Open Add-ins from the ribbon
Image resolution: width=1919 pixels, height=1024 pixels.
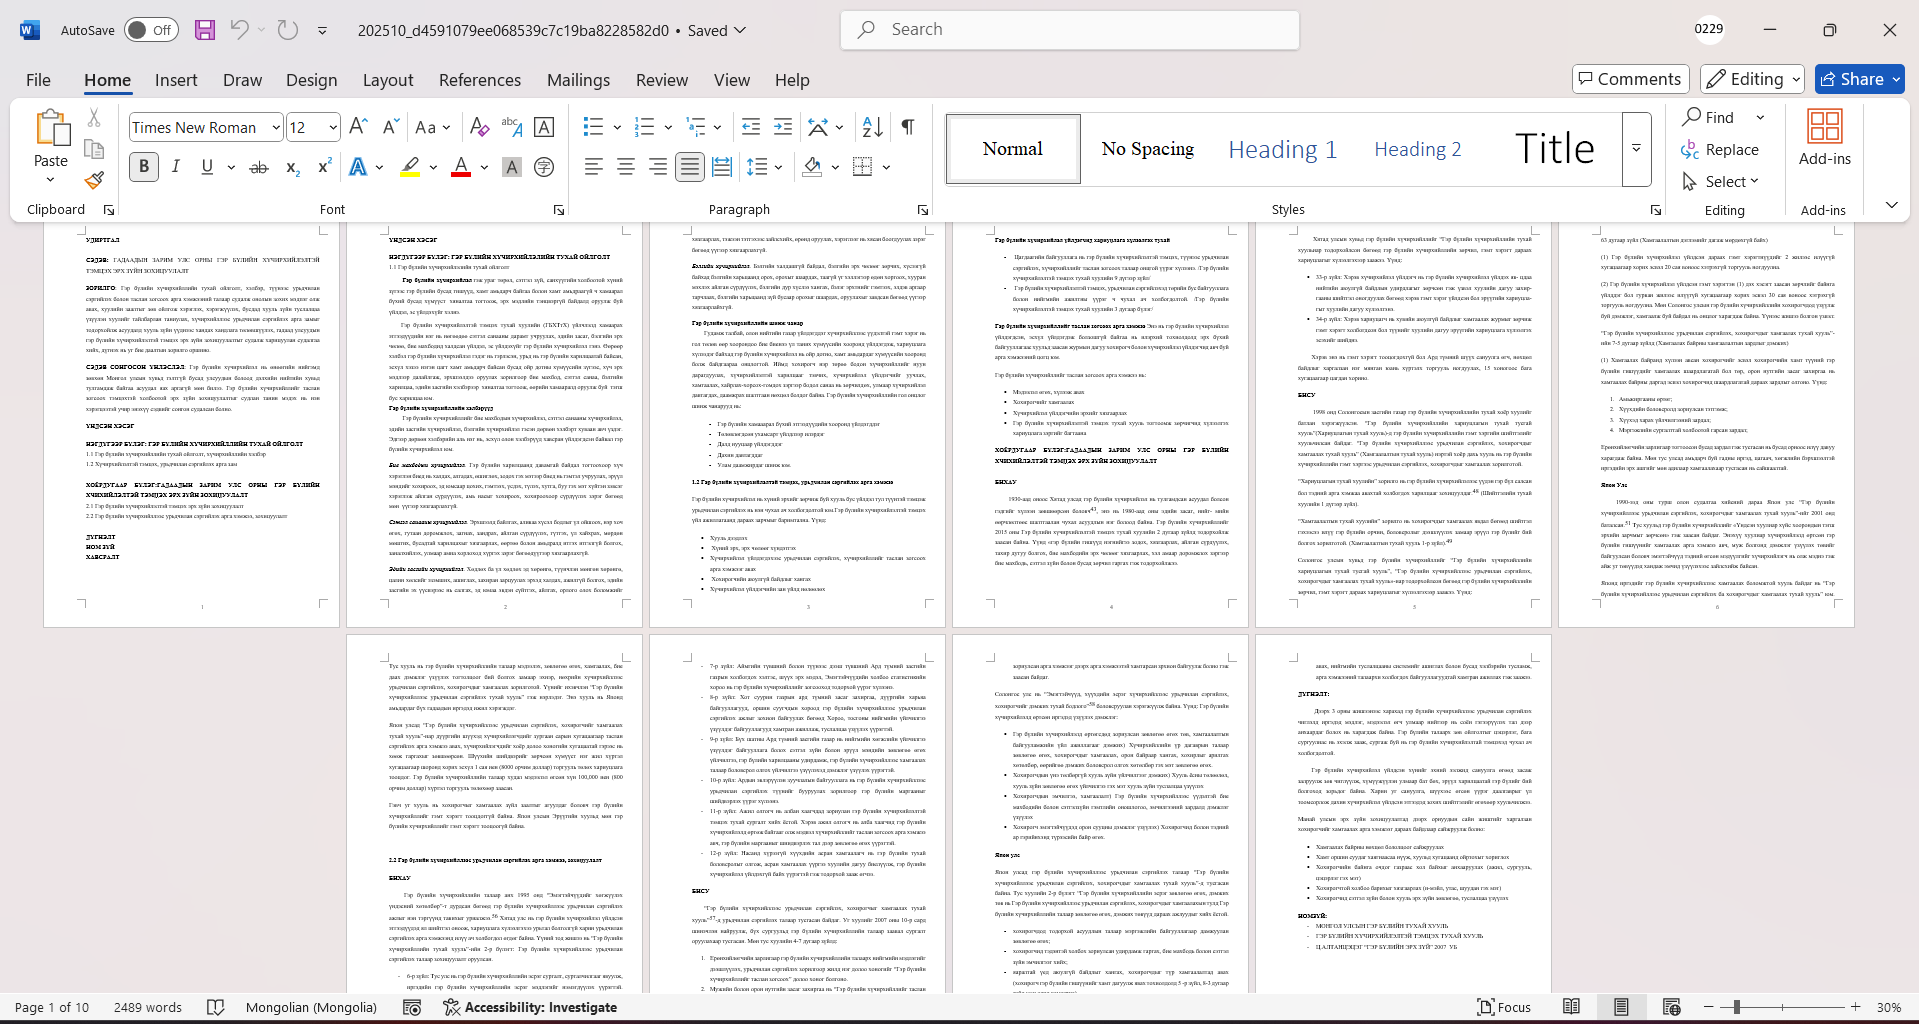coord(1824,137)
